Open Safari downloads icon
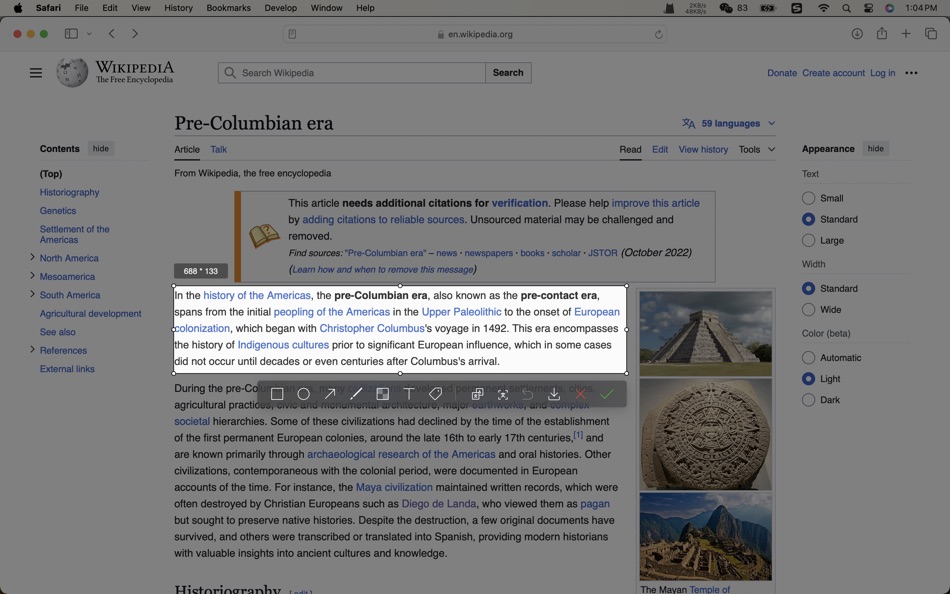The width and height of the screenshot is (950, 594). (x=857, y=34)
